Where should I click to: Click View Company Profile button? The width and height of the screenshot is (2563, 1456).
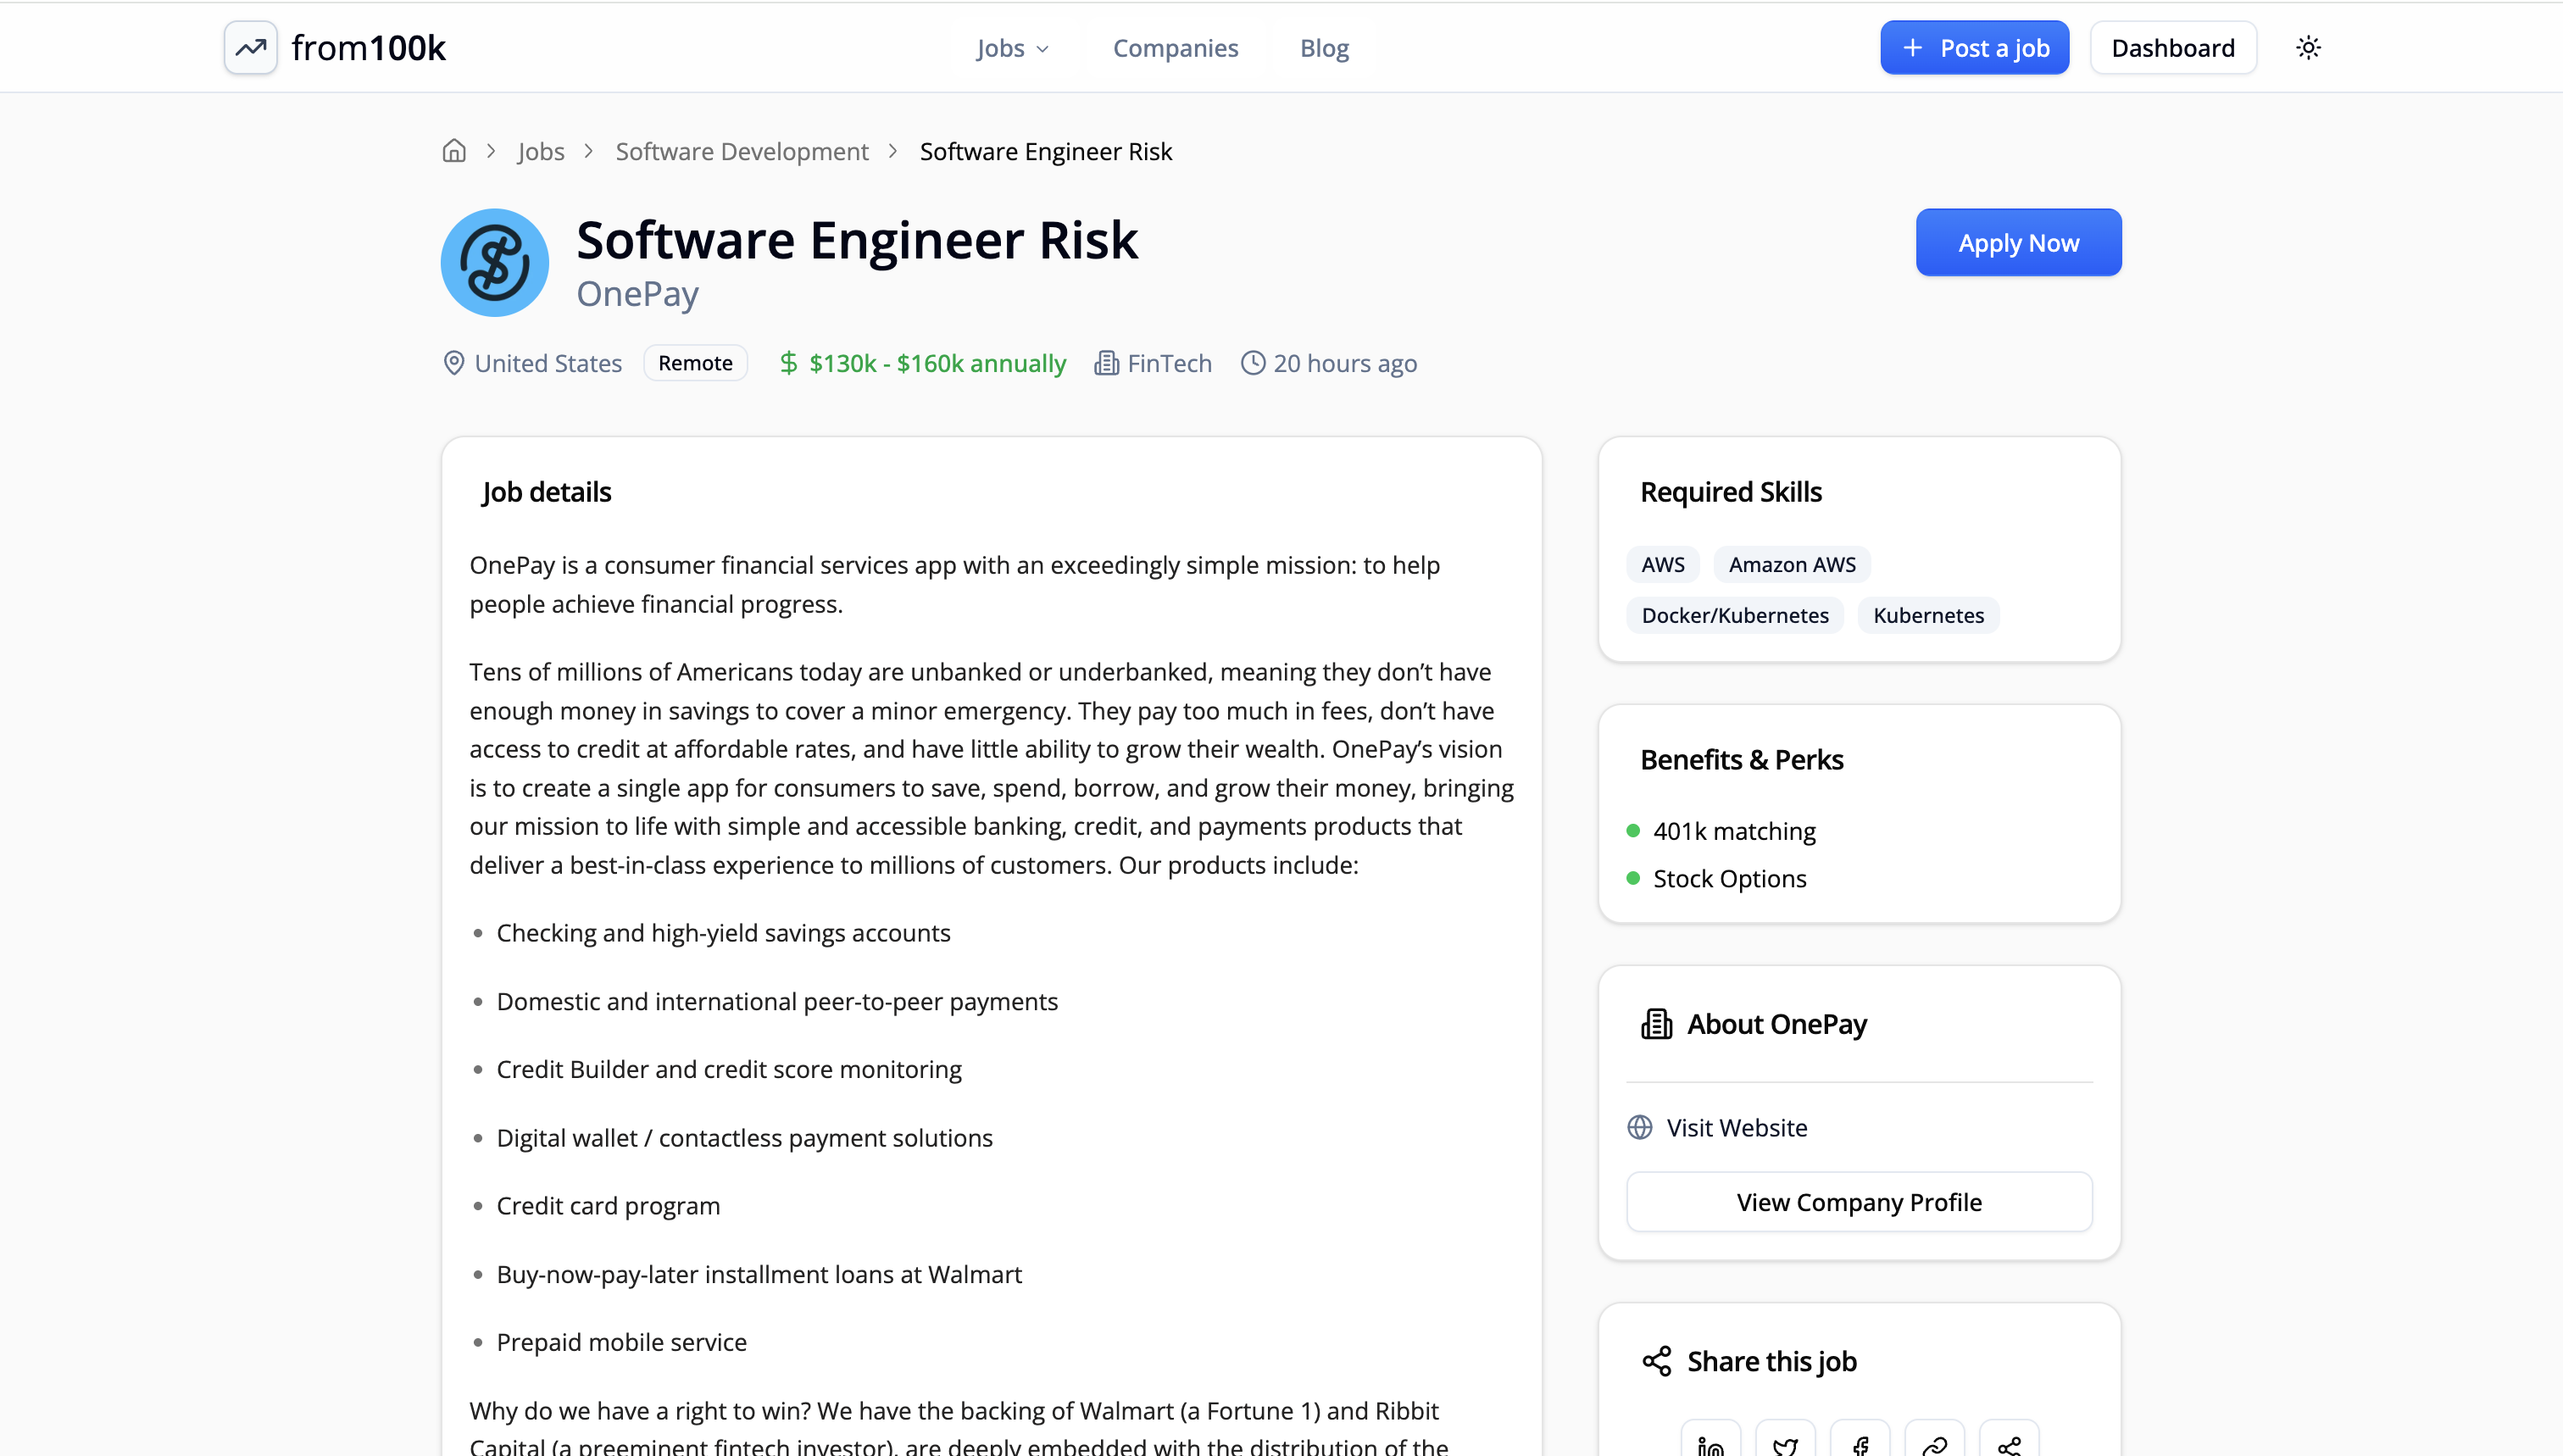click(x=1859, y=1202)
